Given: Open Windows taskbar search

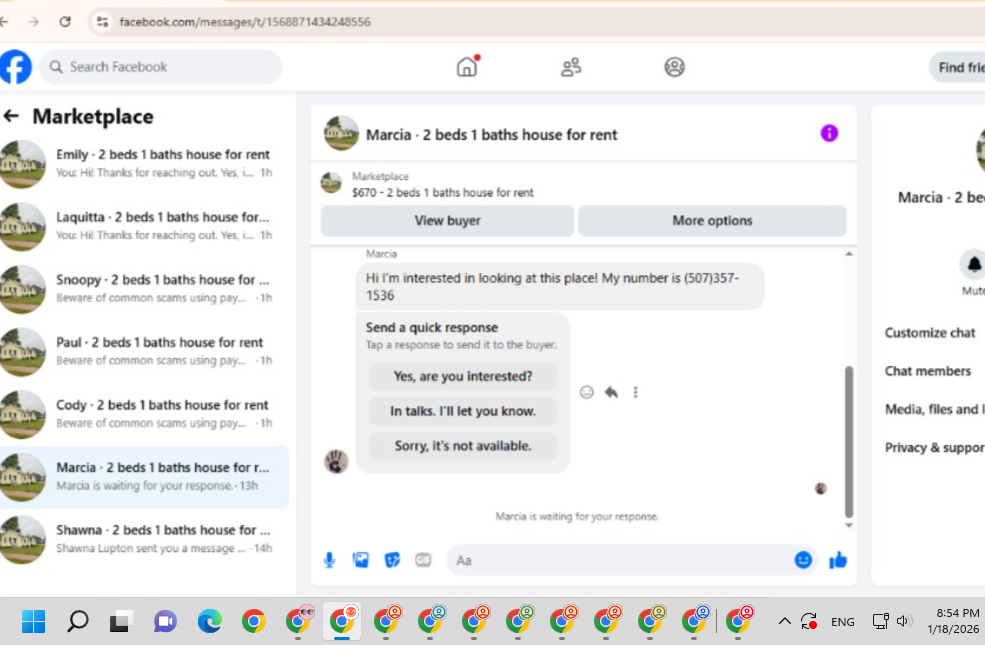Looking at the screenshot, I should [x=78, y=622].
